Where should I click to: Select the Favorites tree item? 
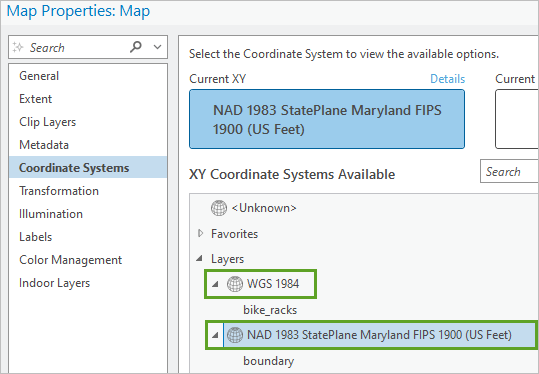[x=234, y=234]
